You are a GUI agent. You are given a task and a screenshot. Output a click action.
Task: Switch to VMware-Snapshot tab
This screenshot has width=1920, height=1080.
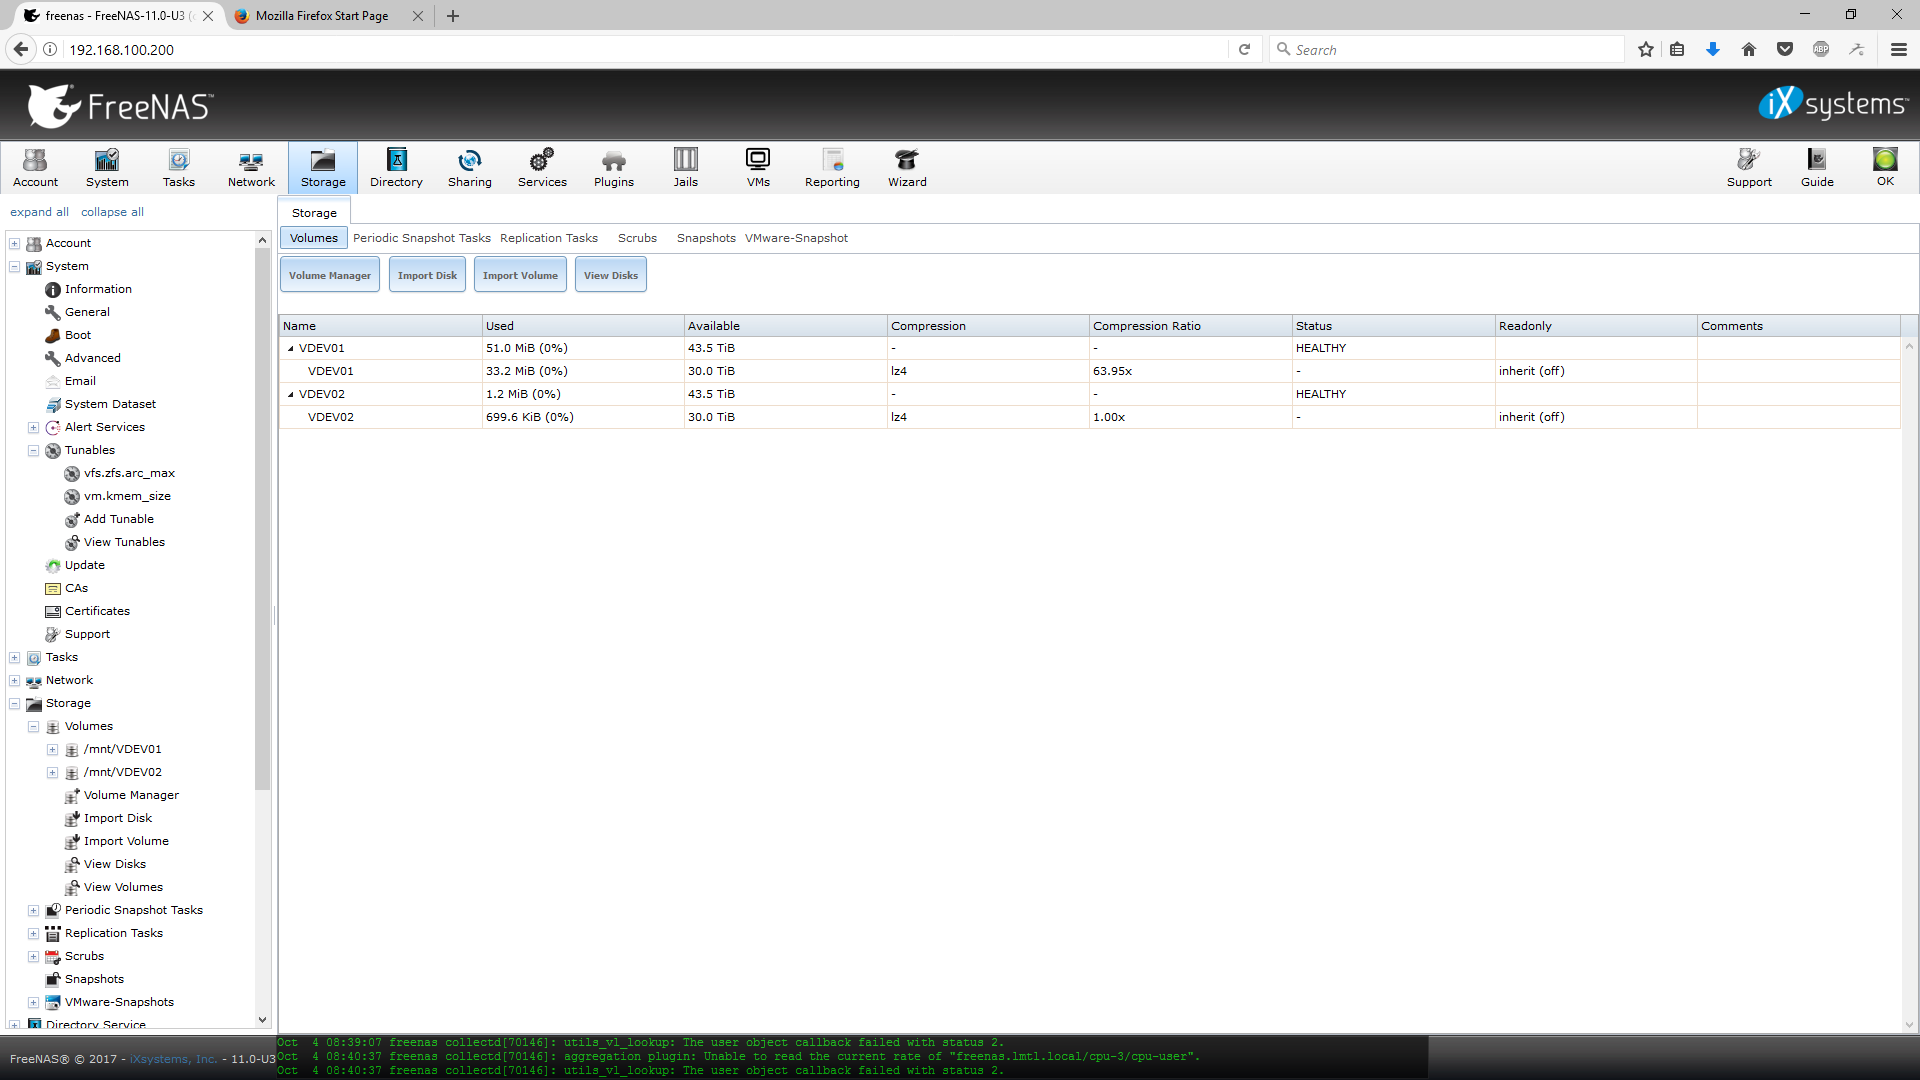click(x=796, y=238)
